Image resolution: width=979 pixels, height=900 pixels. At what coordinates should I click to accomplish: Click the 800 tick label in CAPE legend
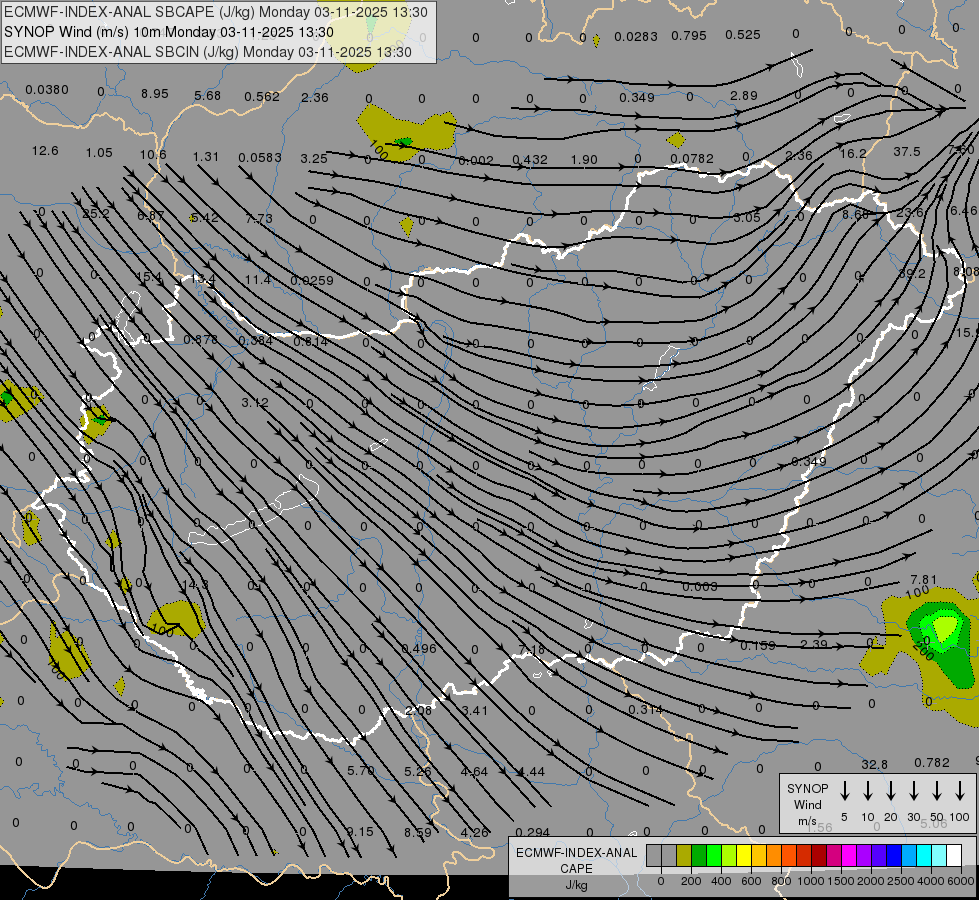781,881
